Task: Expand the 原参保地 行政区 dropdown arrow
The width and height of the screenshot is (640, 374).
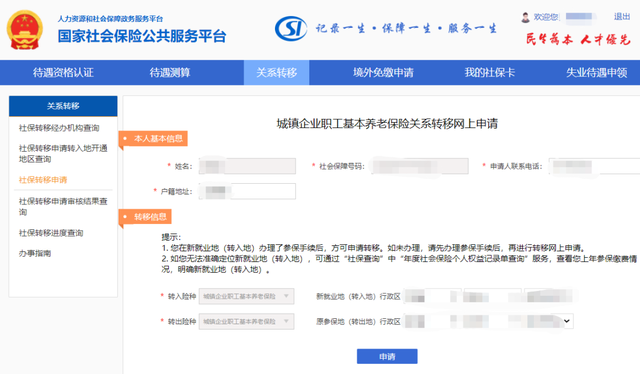Action: click(x=567, y=321)
